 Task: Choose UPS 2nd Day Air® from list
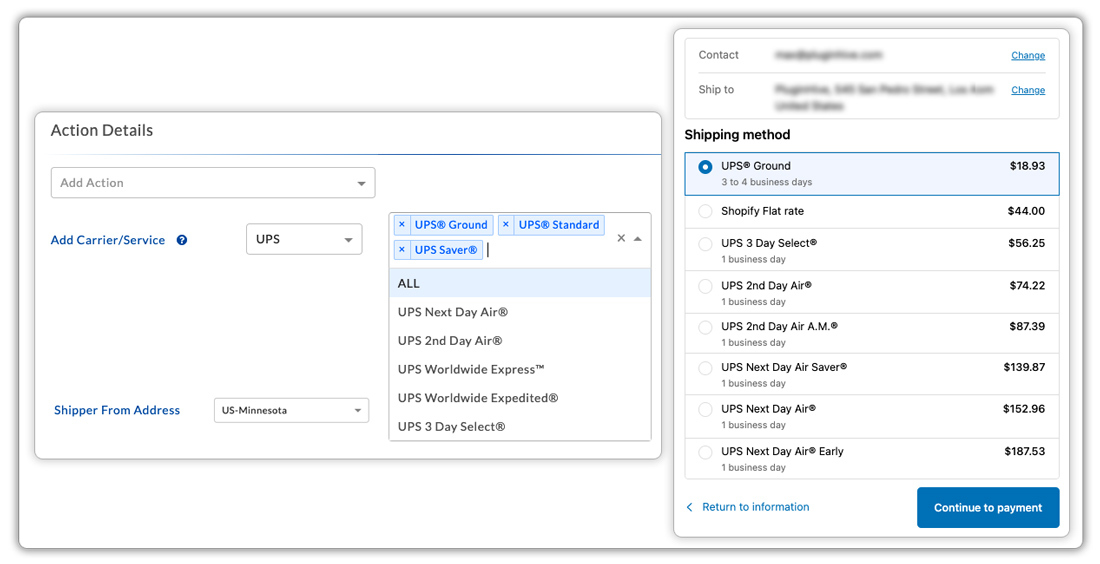520,341
